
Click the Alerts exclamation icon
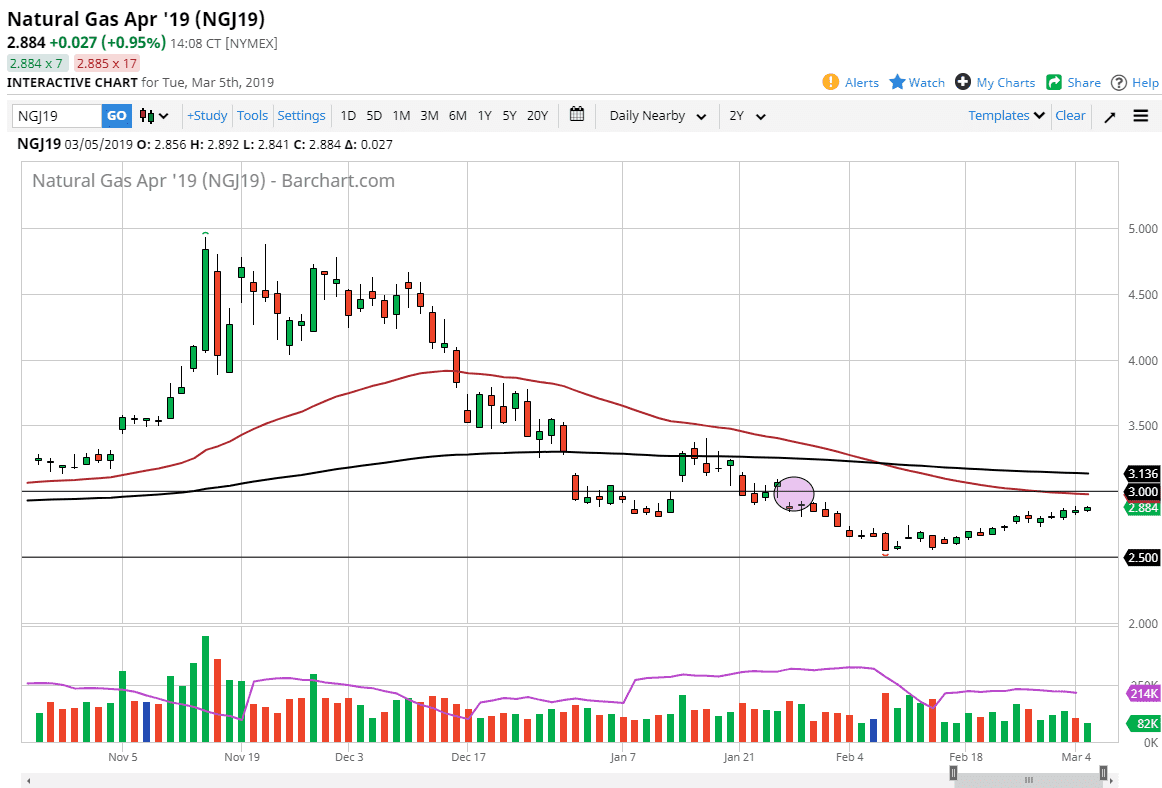pos(830,82)
